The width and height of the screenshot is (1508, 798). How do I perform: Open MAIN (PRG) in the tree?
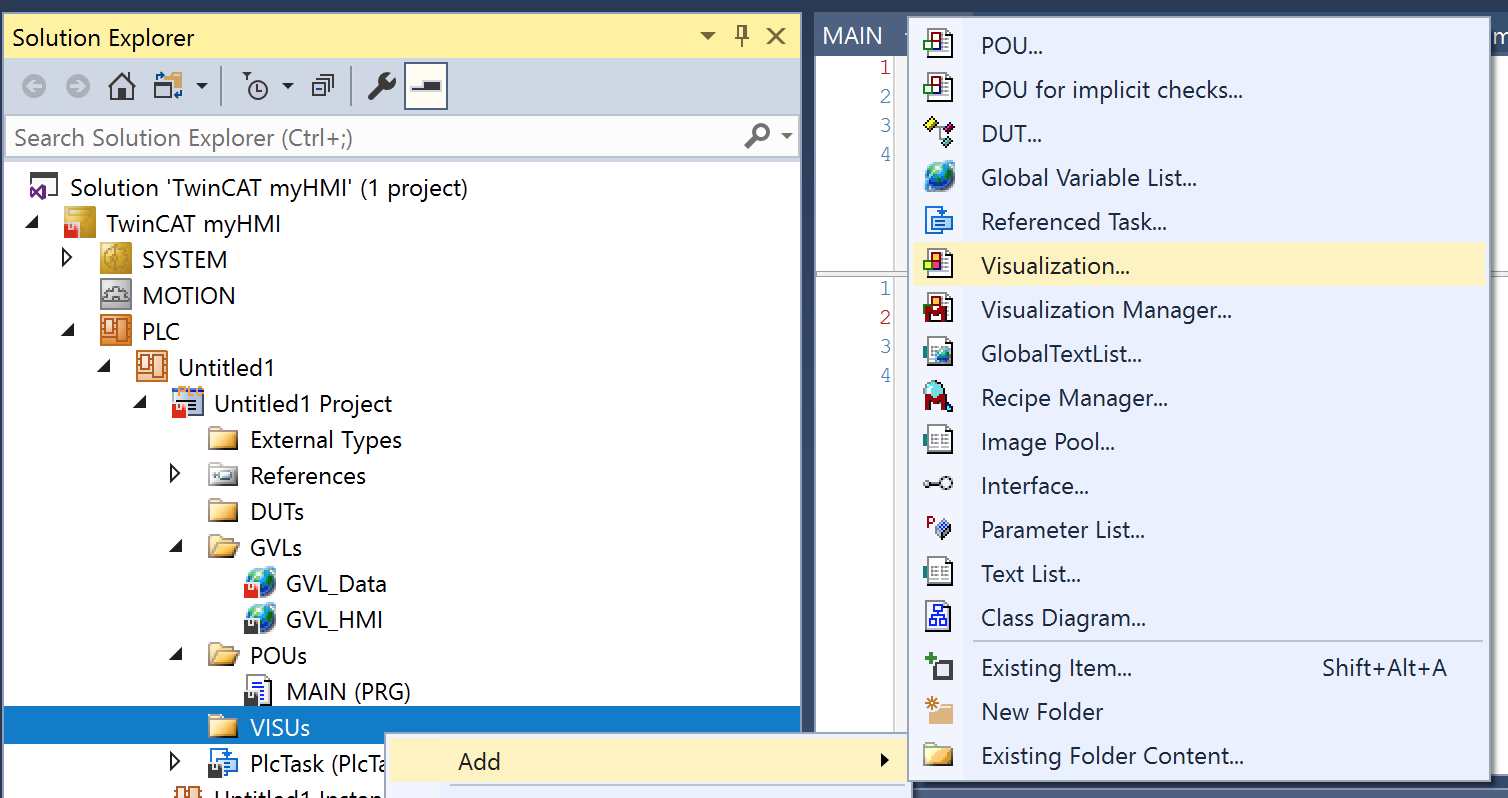[348, 692]
